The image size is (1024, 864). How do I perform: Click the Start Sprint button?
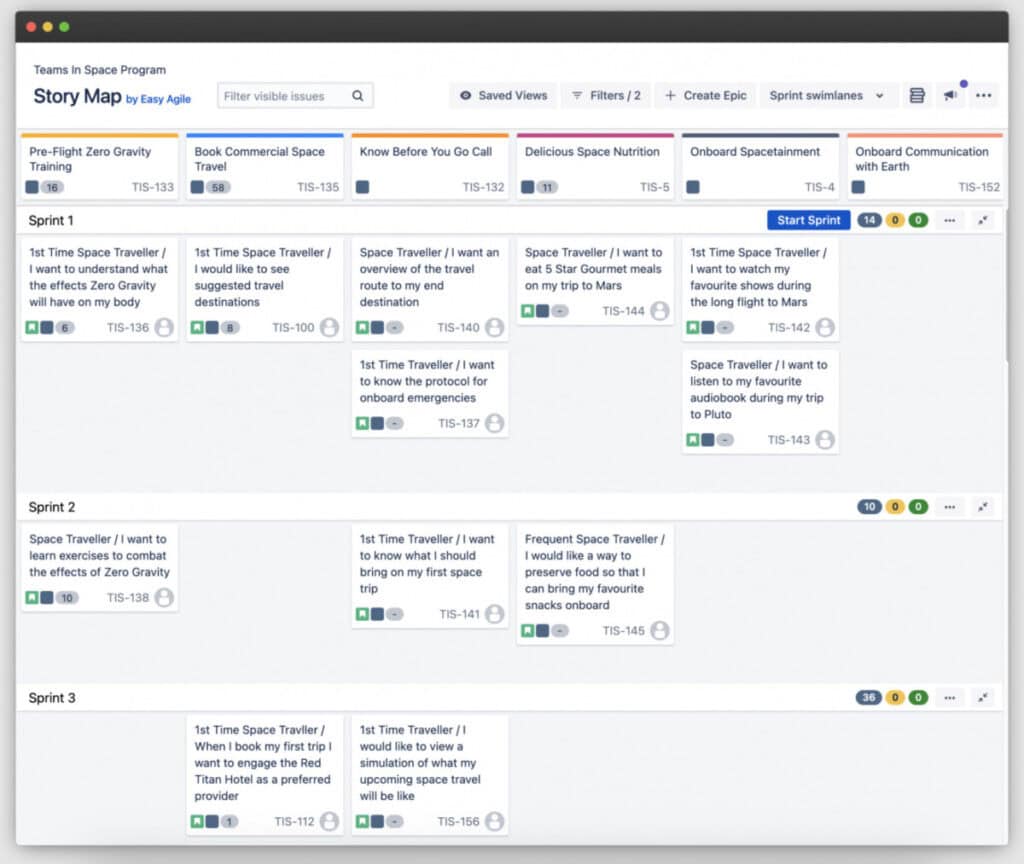[x=808, y=220]
